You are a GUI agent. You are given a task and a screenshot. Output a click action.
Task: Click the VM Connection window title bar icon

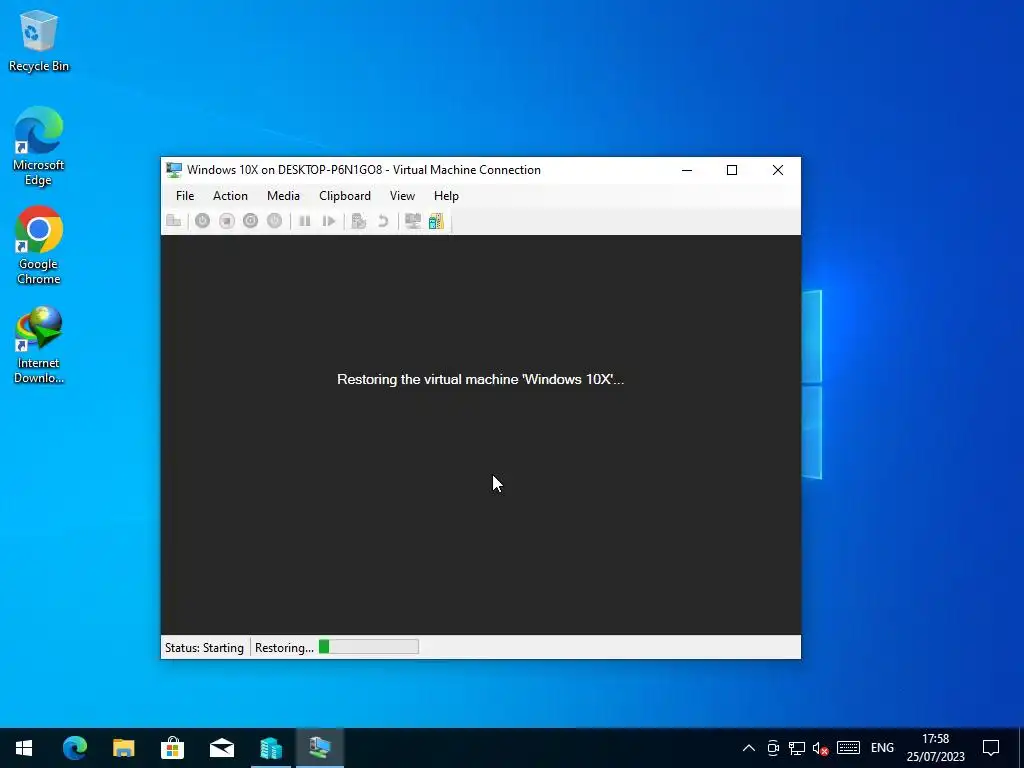click(x=174, y=170)
